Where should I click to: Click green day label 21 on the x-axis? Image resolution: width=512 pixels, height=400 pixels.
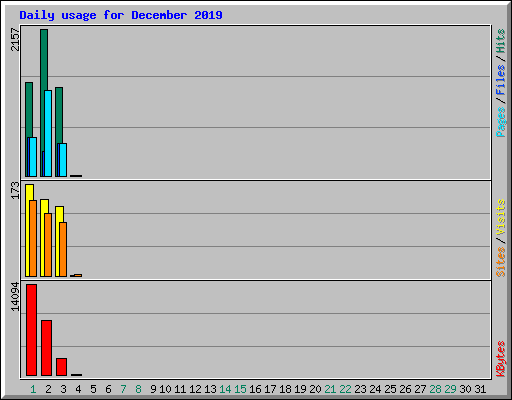tap(330, 389)
